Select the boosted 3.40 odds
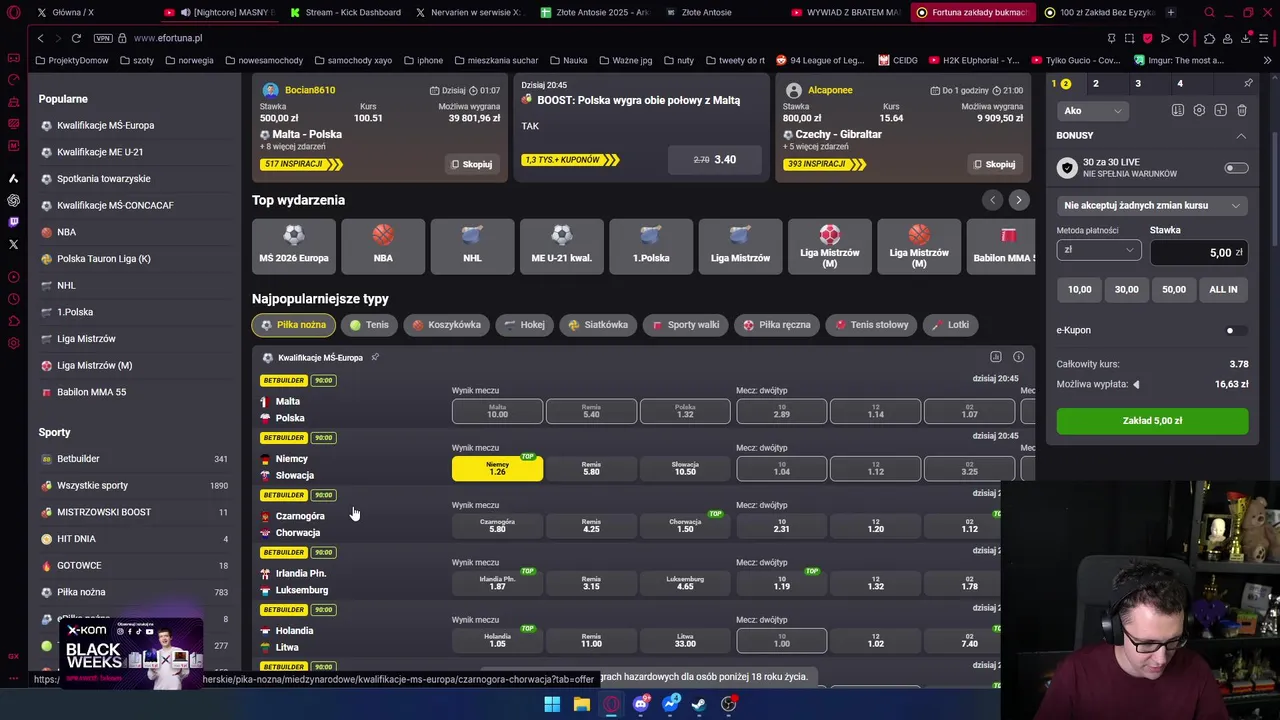The width and height of the screenshot is (1280, 720). point(715,159)
